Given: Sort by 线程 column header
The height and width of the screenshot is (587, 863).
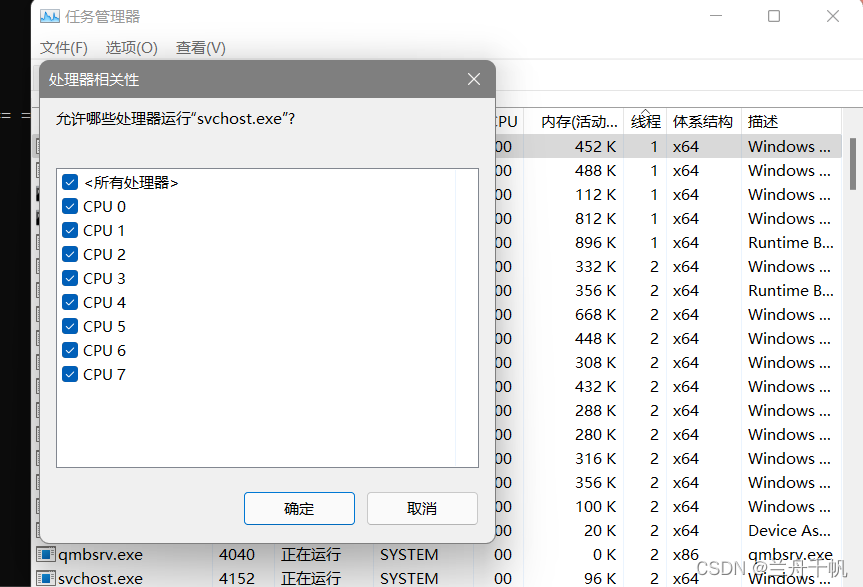Looking at the screenshot, I should click(645, 121).
